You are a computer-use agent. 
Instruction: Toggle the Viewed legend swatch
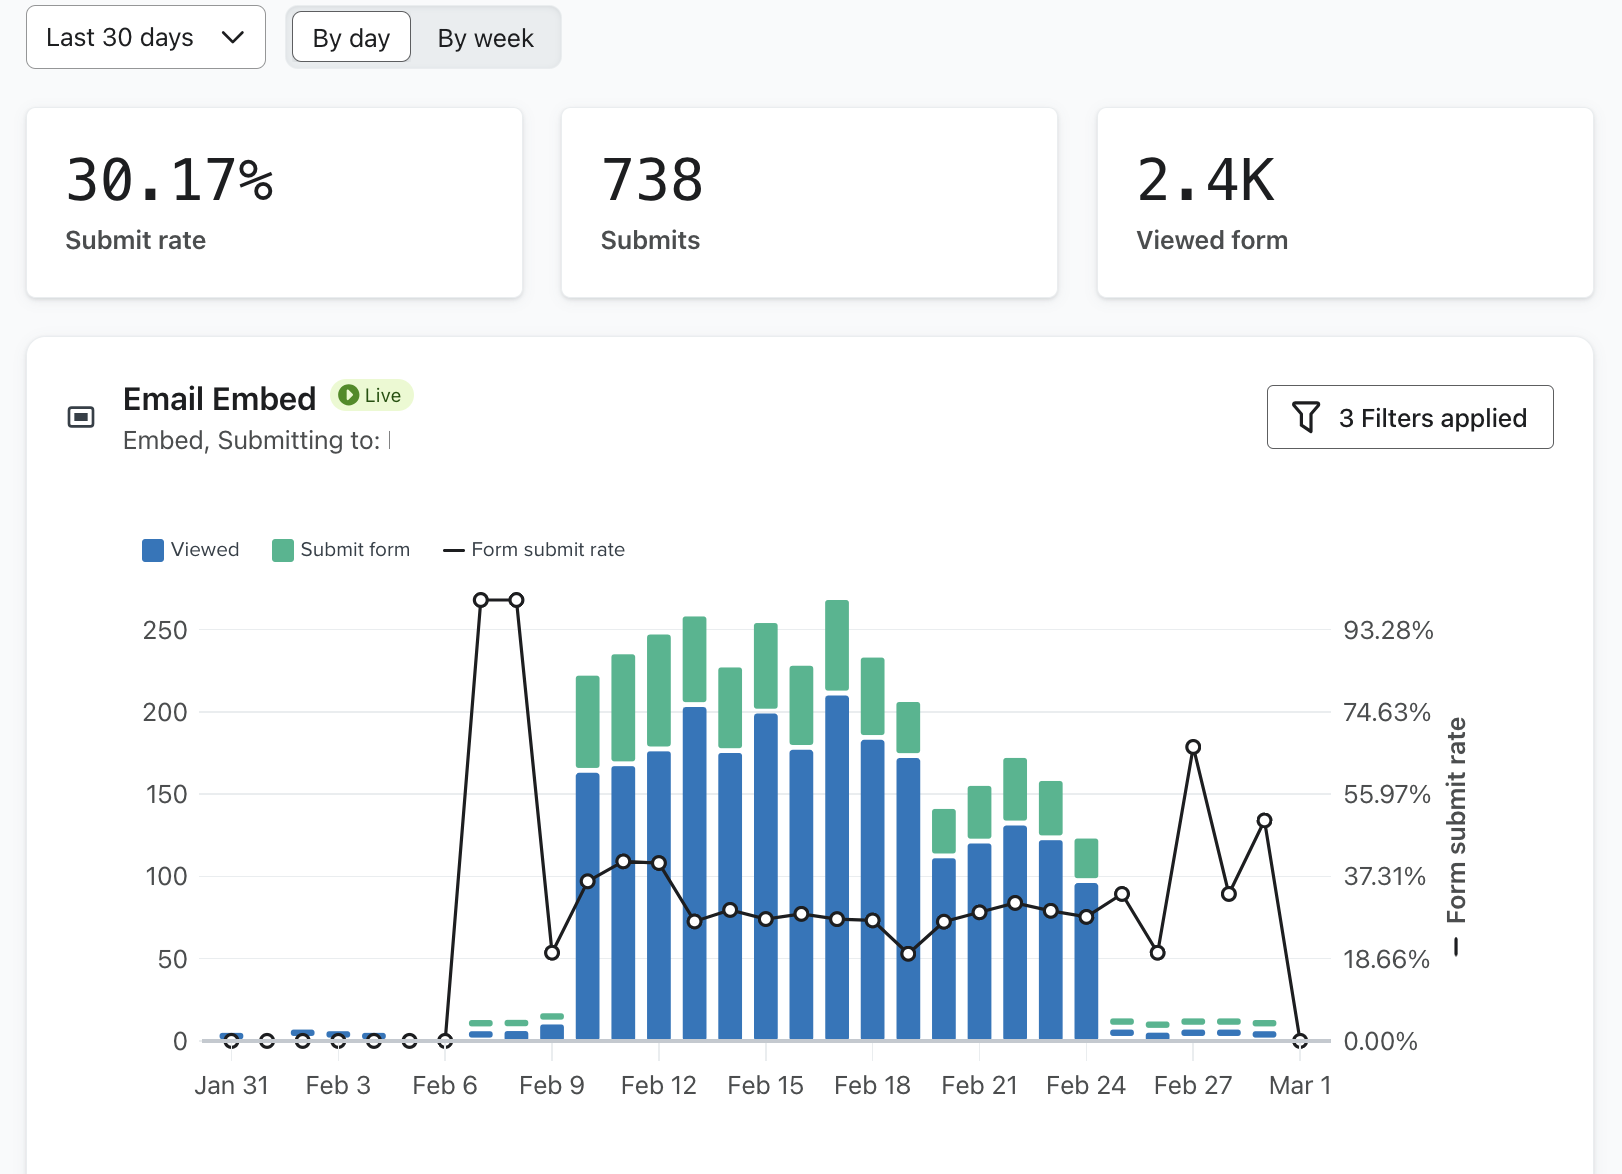[153, 550]
